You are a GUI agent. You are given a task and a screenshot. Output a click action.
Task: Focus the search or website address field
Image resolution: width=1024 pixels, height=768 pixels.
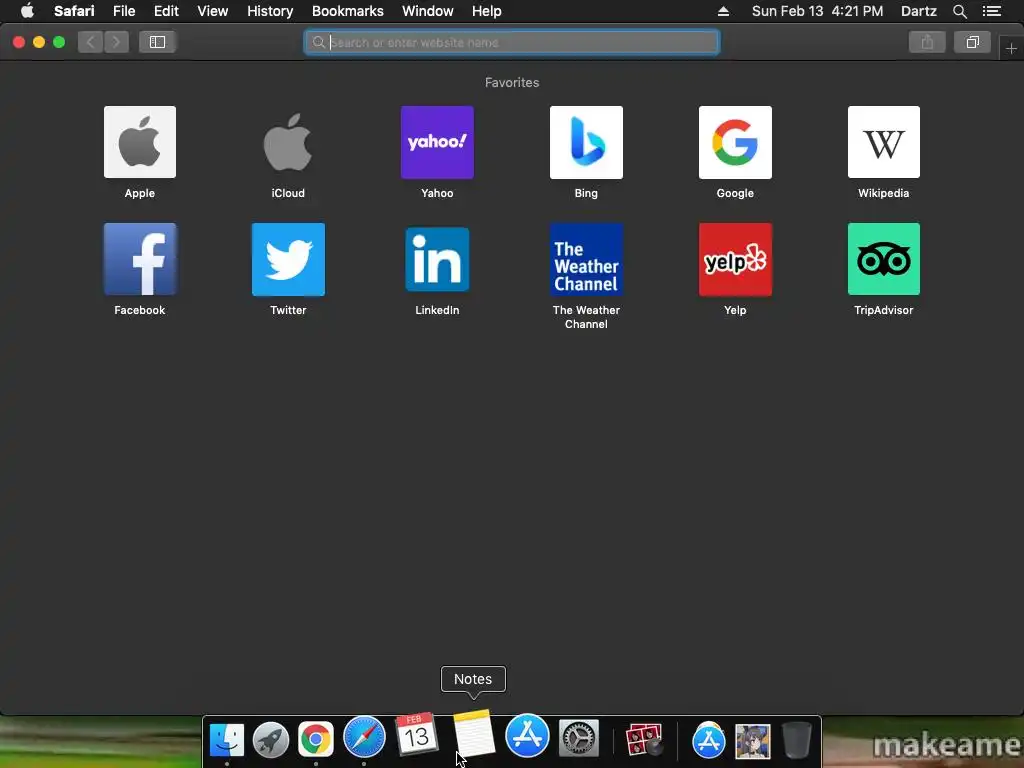(x=512, y=42)
